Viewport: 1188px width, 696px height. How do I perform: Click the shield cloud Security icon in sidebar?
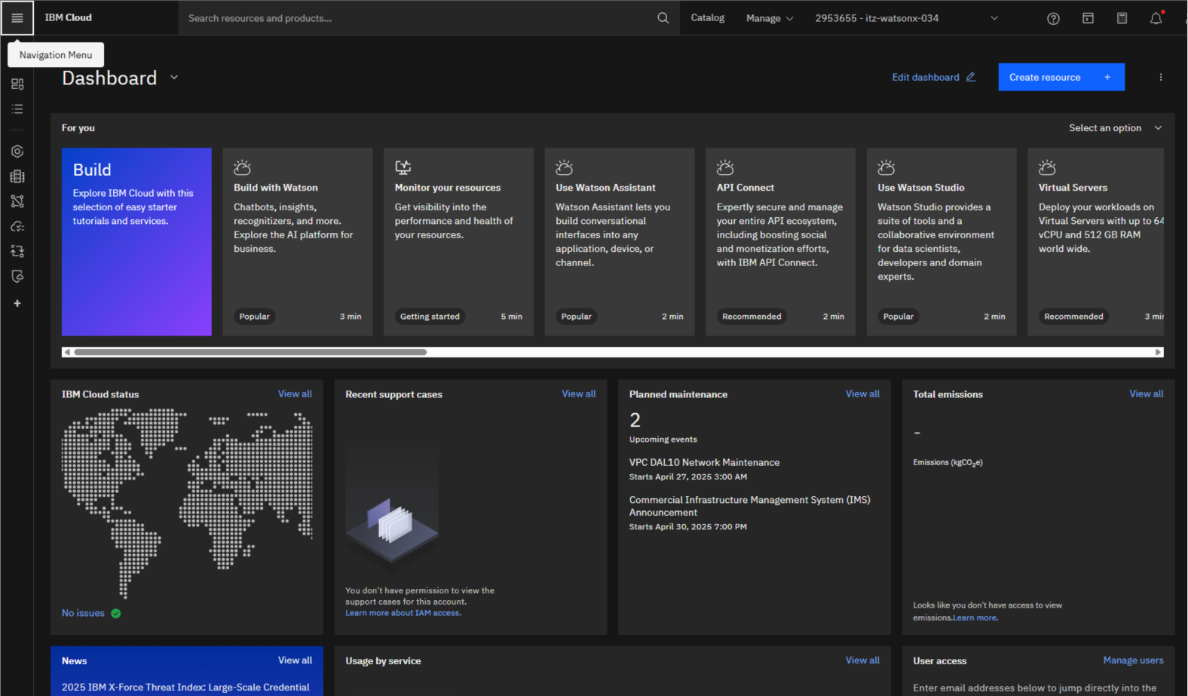17,276
